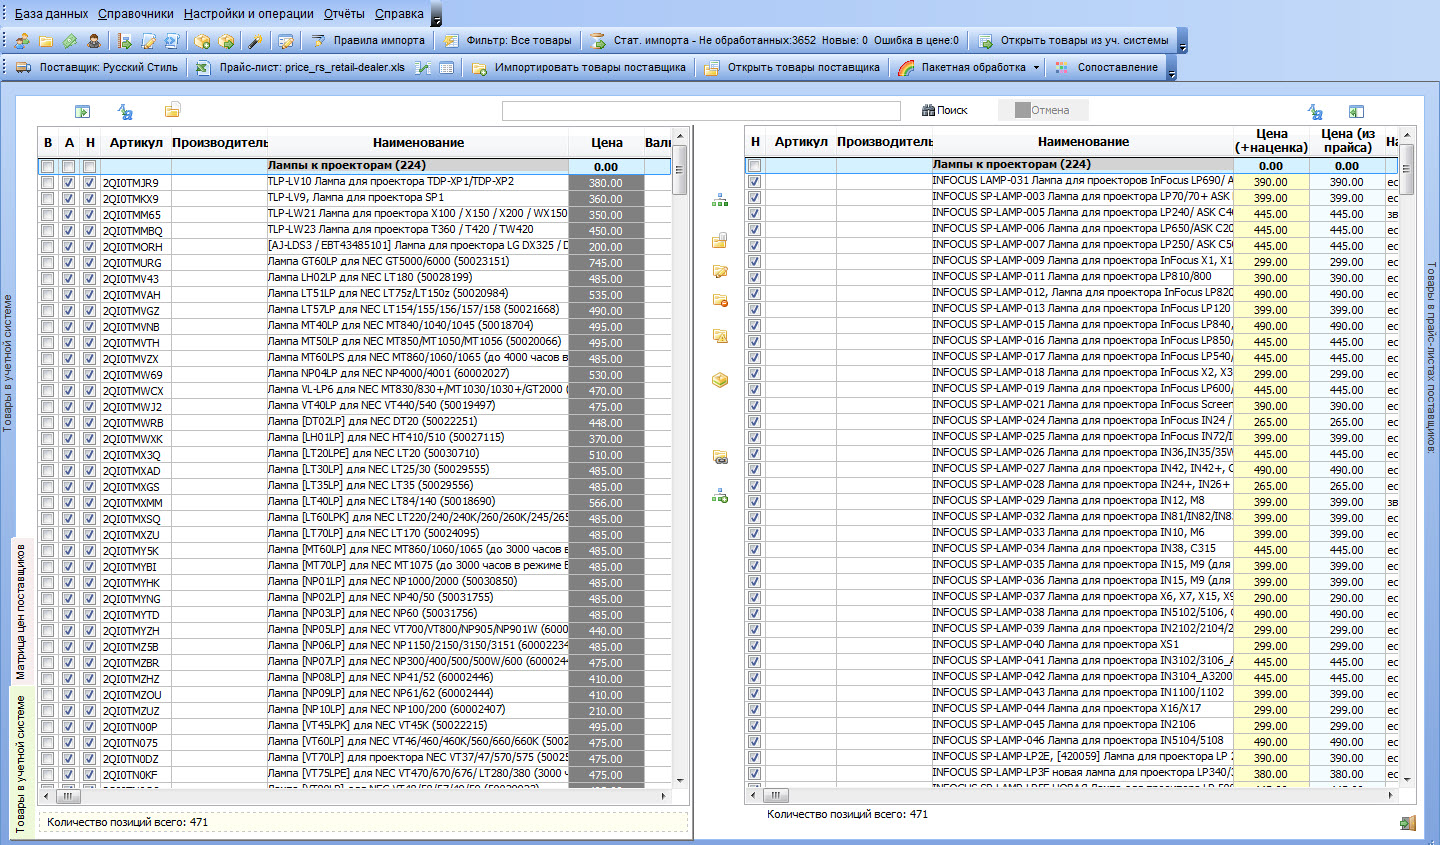This screenshot has height=845, width=1440.
Task: Toggle right table checkbox for INFOCUS SP-LAMP-005
Action: 754,214
